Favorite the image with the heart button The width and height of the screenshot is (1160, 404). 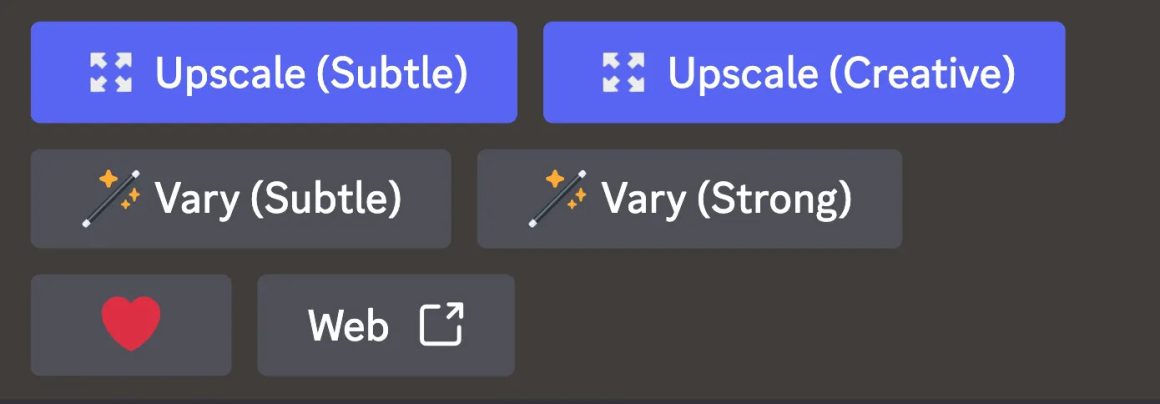[131, 325]
